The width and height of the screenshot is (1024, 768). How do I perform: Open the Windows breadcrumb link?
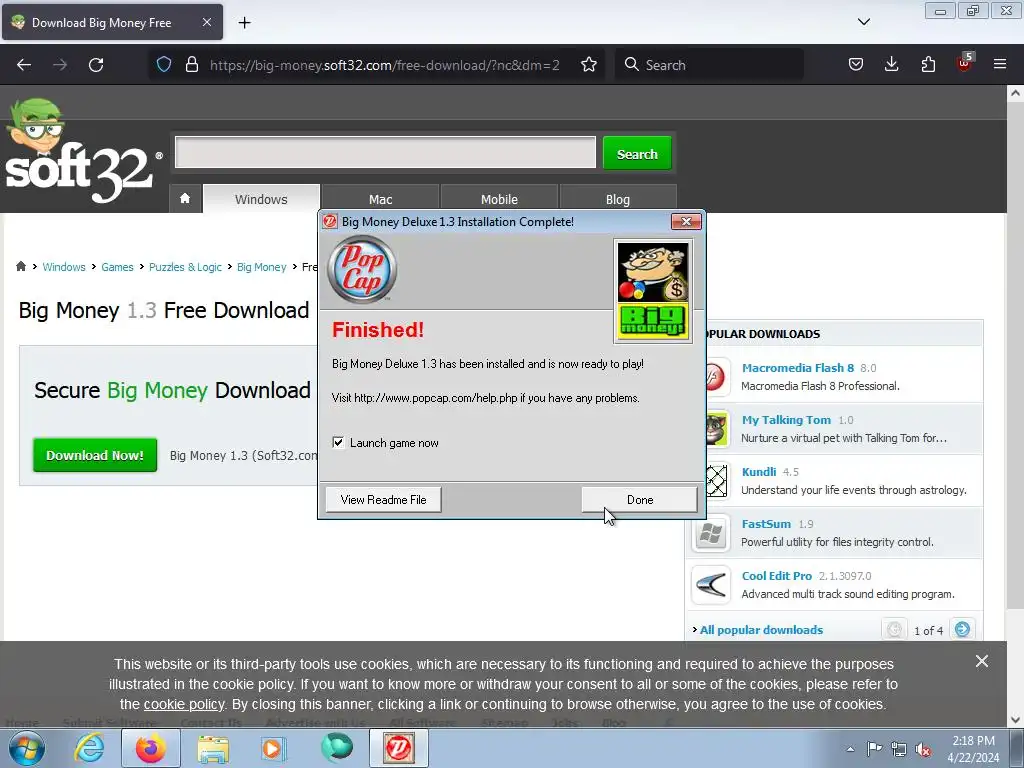coord(64,267)
